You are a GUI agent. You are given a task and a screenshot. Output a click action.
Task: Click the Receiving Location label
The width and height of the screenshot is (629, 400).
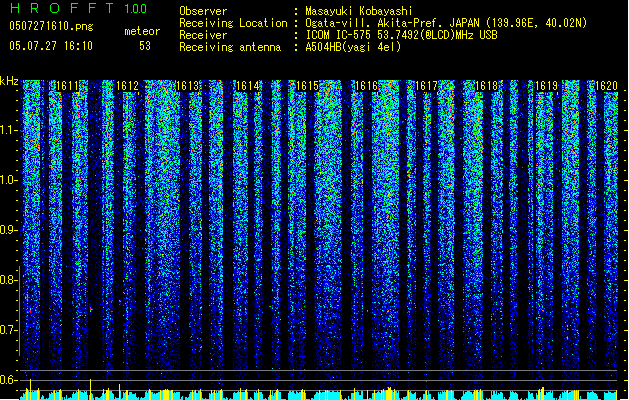(233, 23)
